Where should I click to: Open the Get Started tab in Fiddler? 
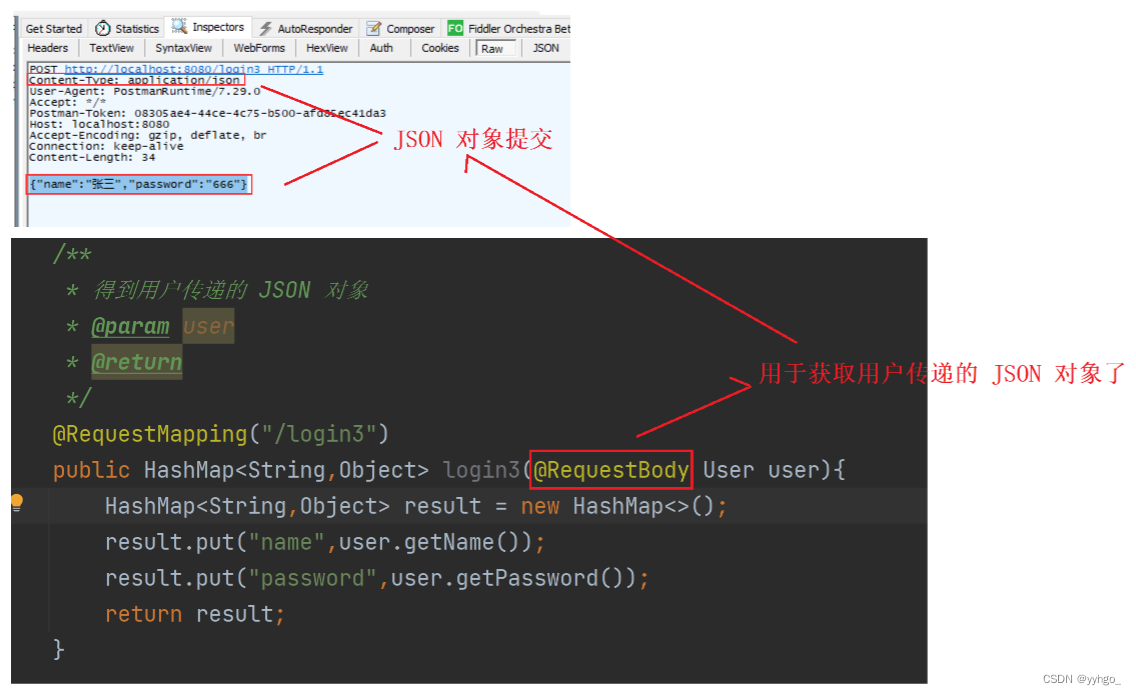pyautogui.click(x=54, y=28)
